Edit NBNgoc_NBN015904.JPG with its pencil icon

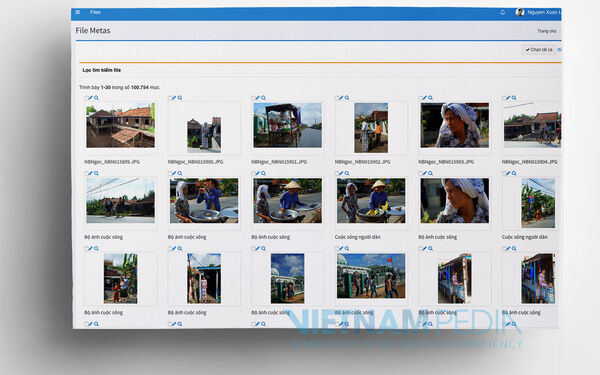pos(508,98)
